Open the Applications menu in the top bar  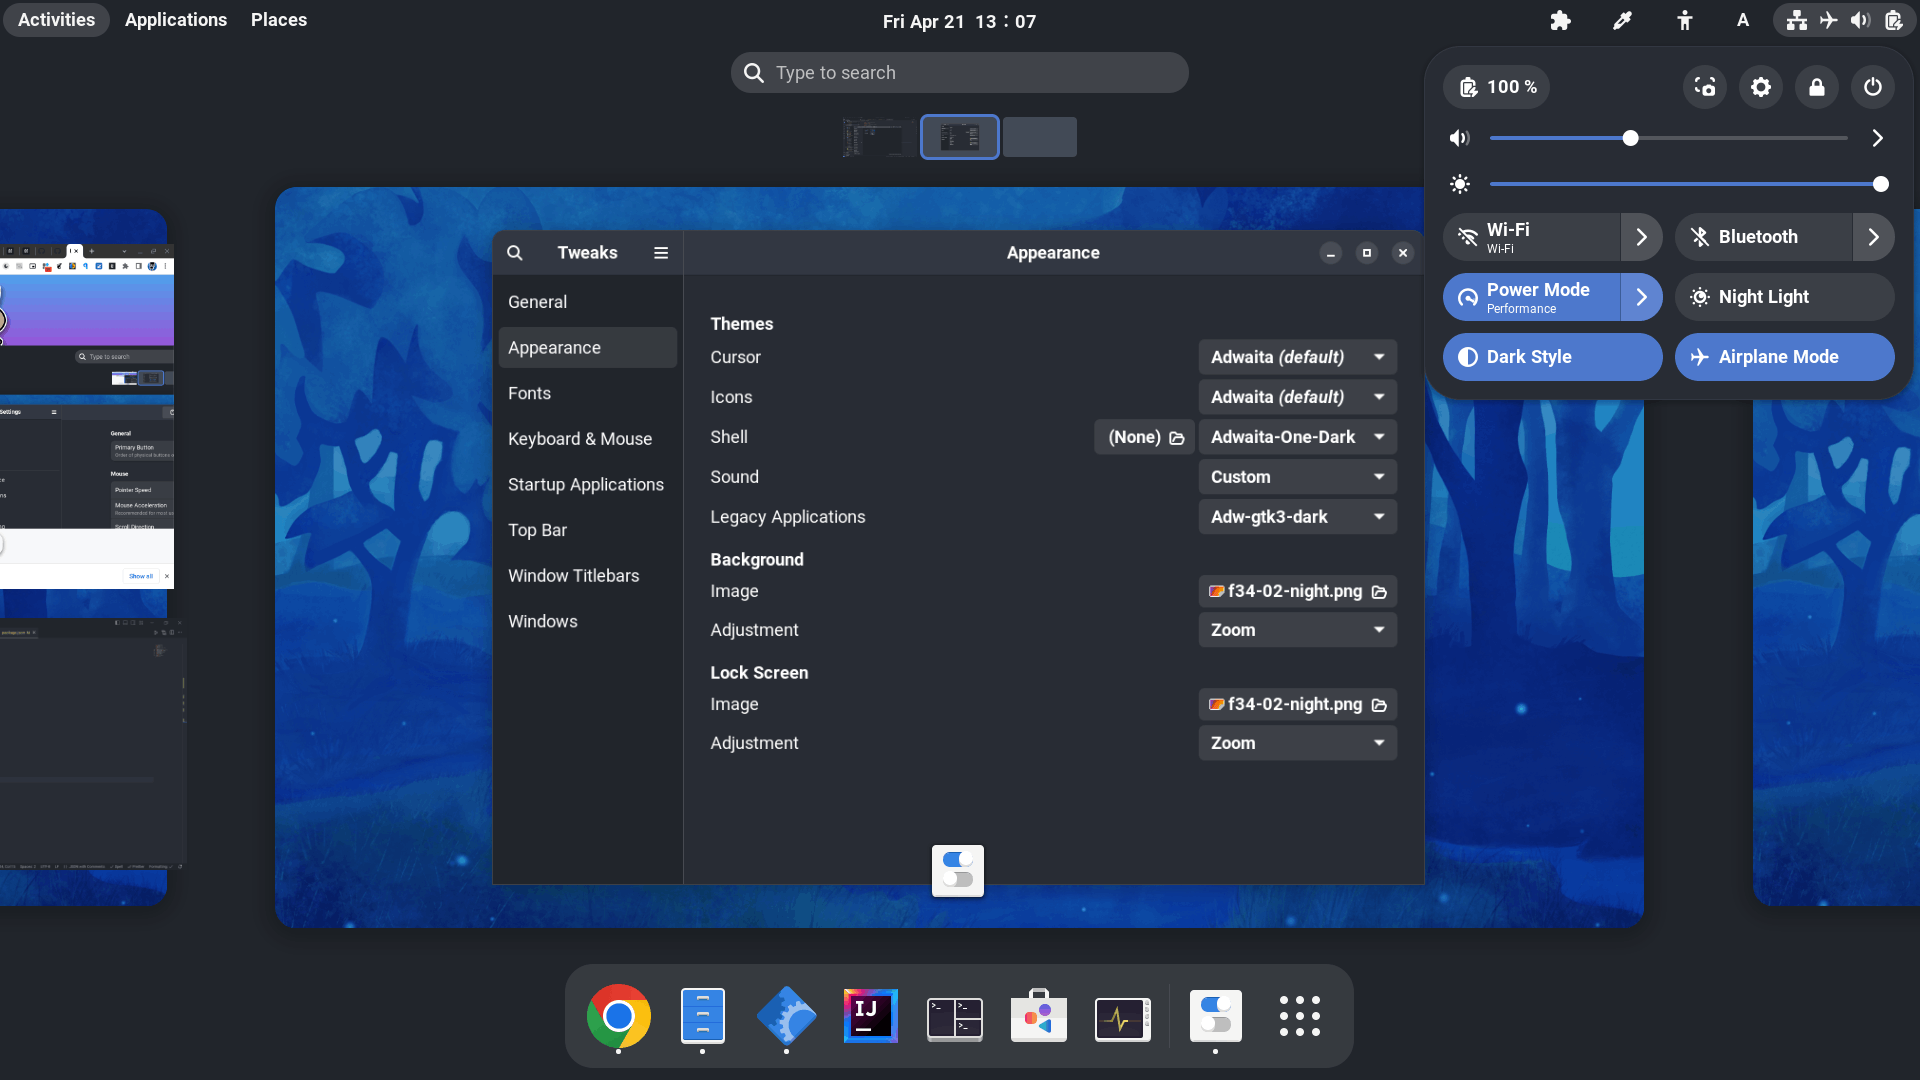tap(175, 19)
